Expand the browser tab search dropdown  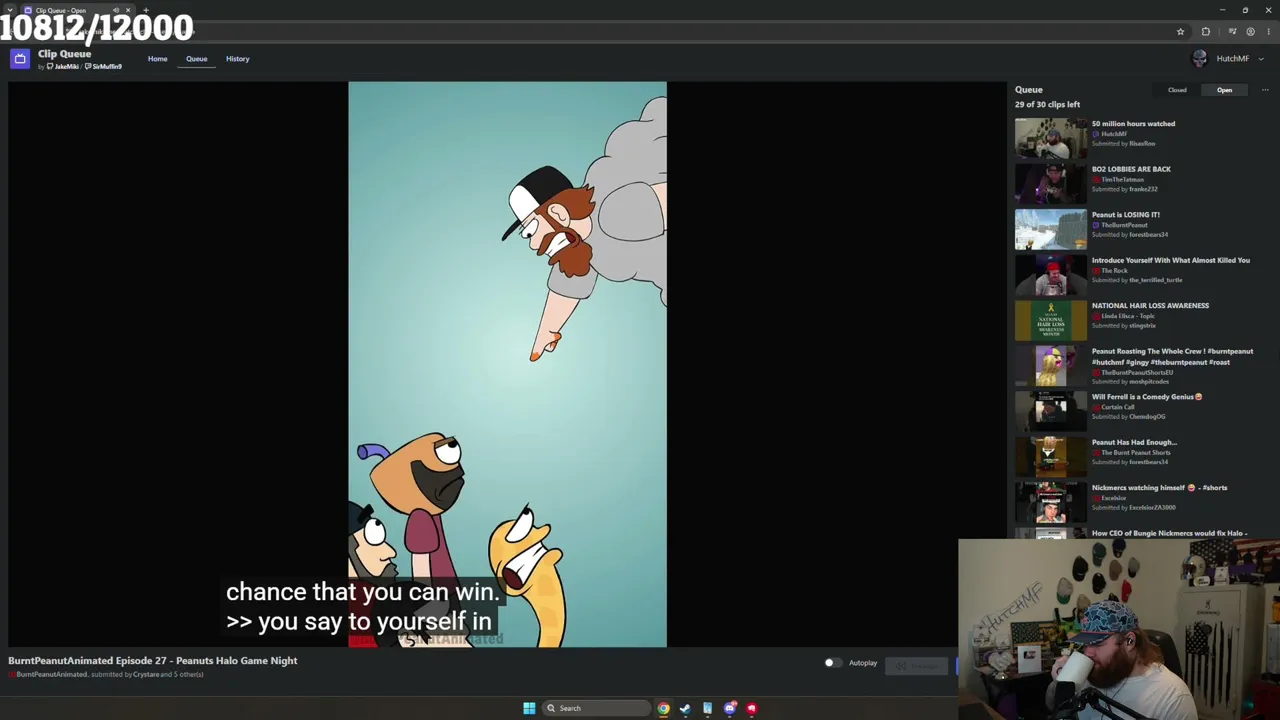[9, 10]
